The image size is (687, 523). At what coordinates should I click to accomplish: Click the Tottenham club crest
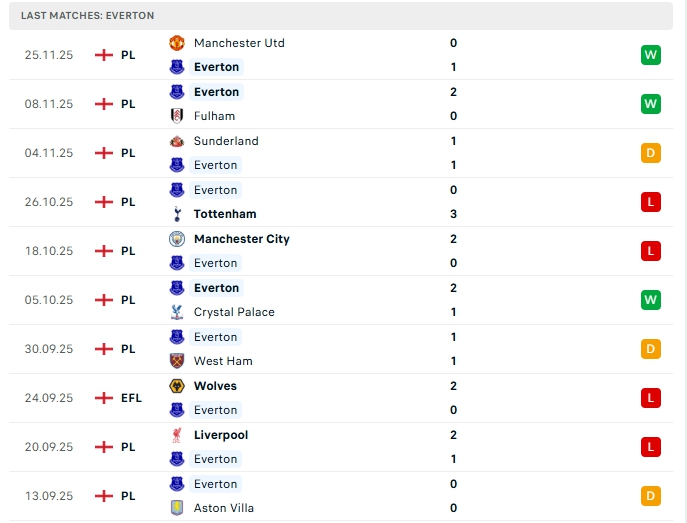pos(177,214)
